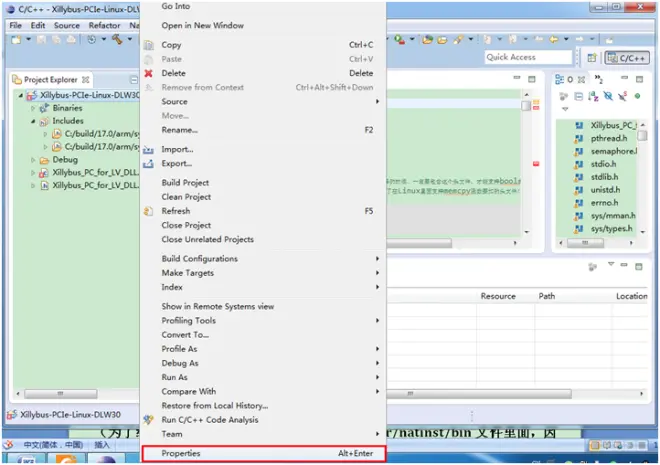Collapse the Includes tree node
The image size is (660, 465).
tap(33, 121)
